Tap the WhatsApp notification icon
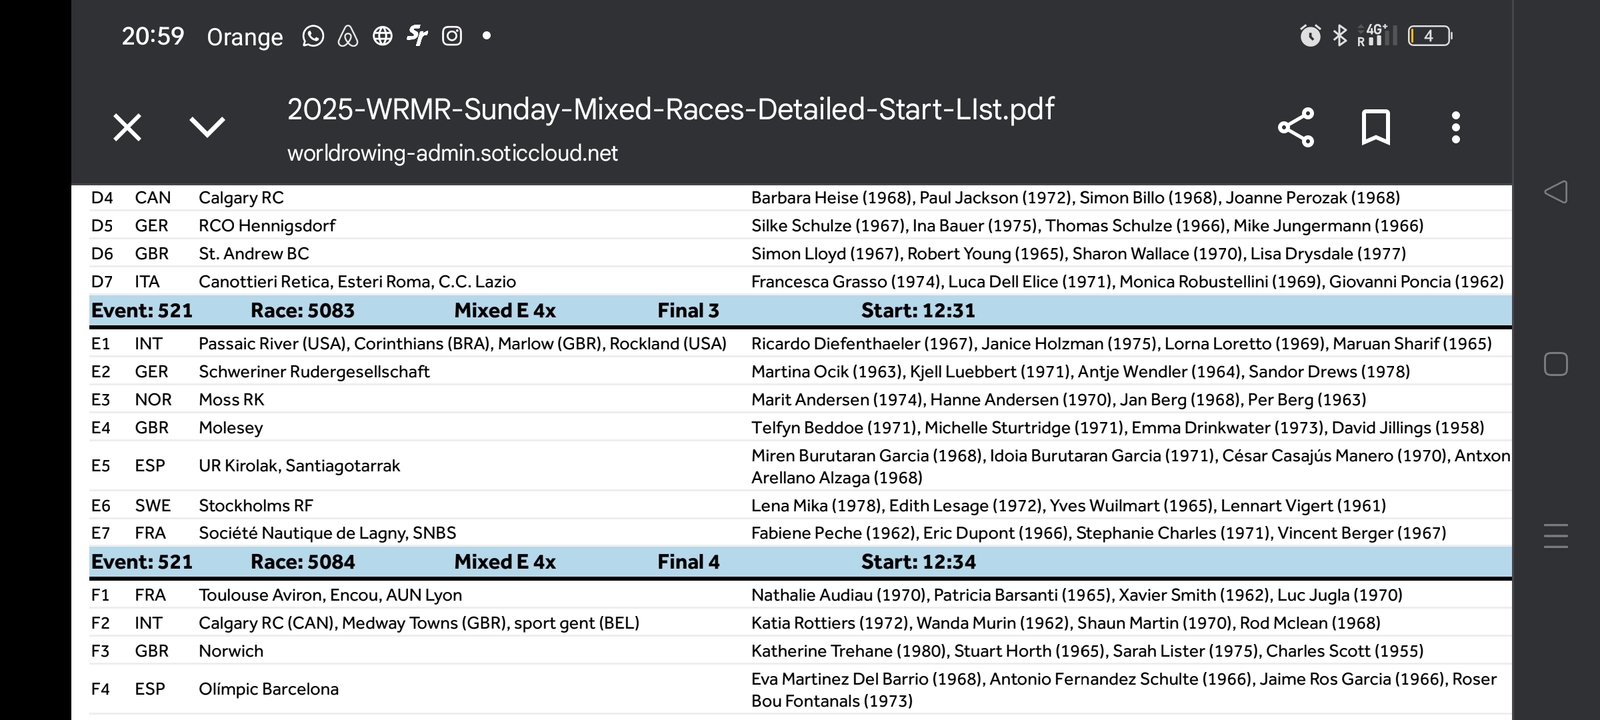Image resolution: width=1600 pixels, height=720 pixels. click(313, 36)
